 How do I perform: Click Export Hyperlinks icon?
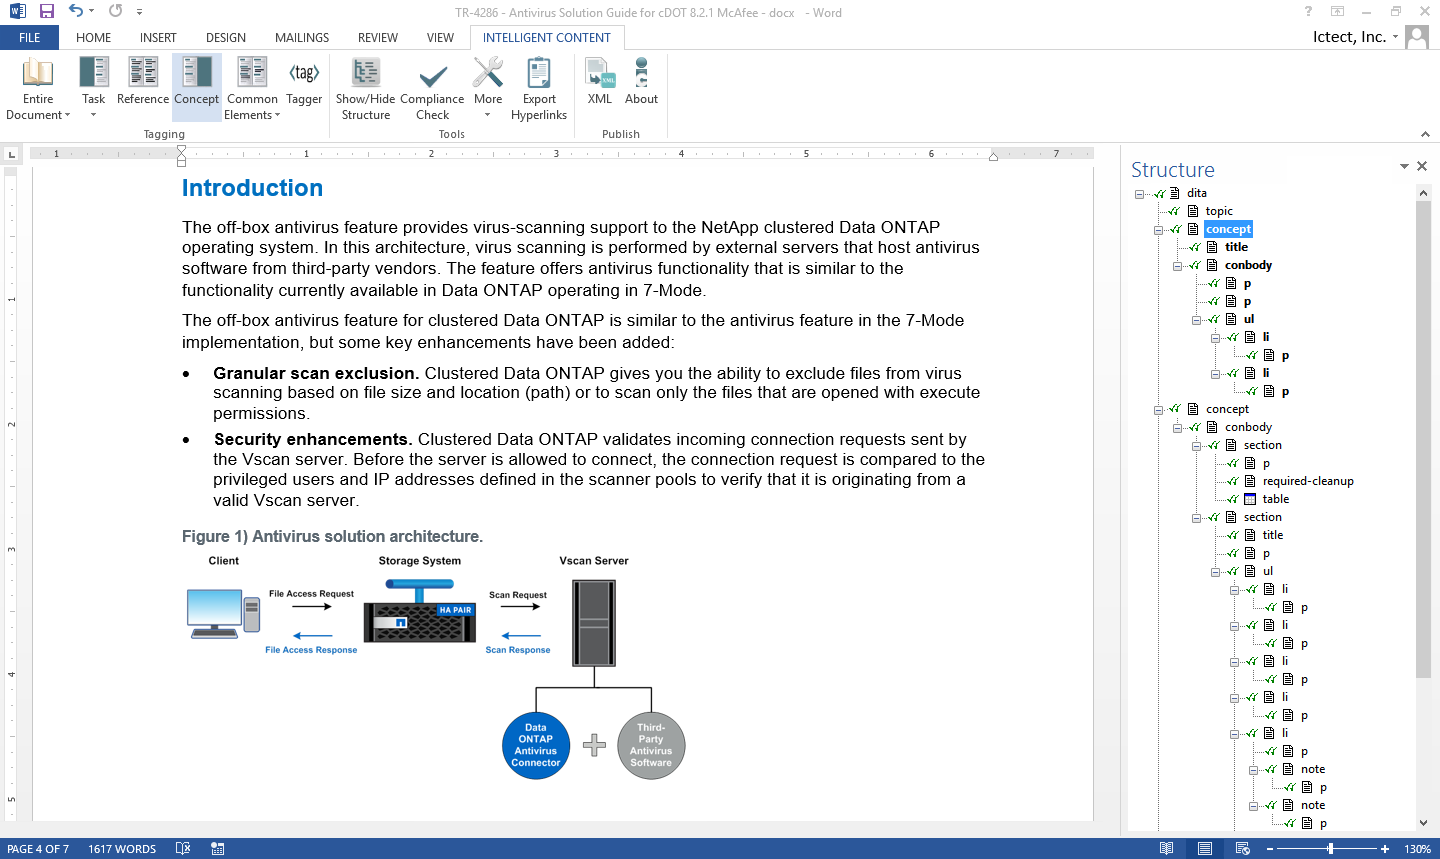[x=539, y=73]
